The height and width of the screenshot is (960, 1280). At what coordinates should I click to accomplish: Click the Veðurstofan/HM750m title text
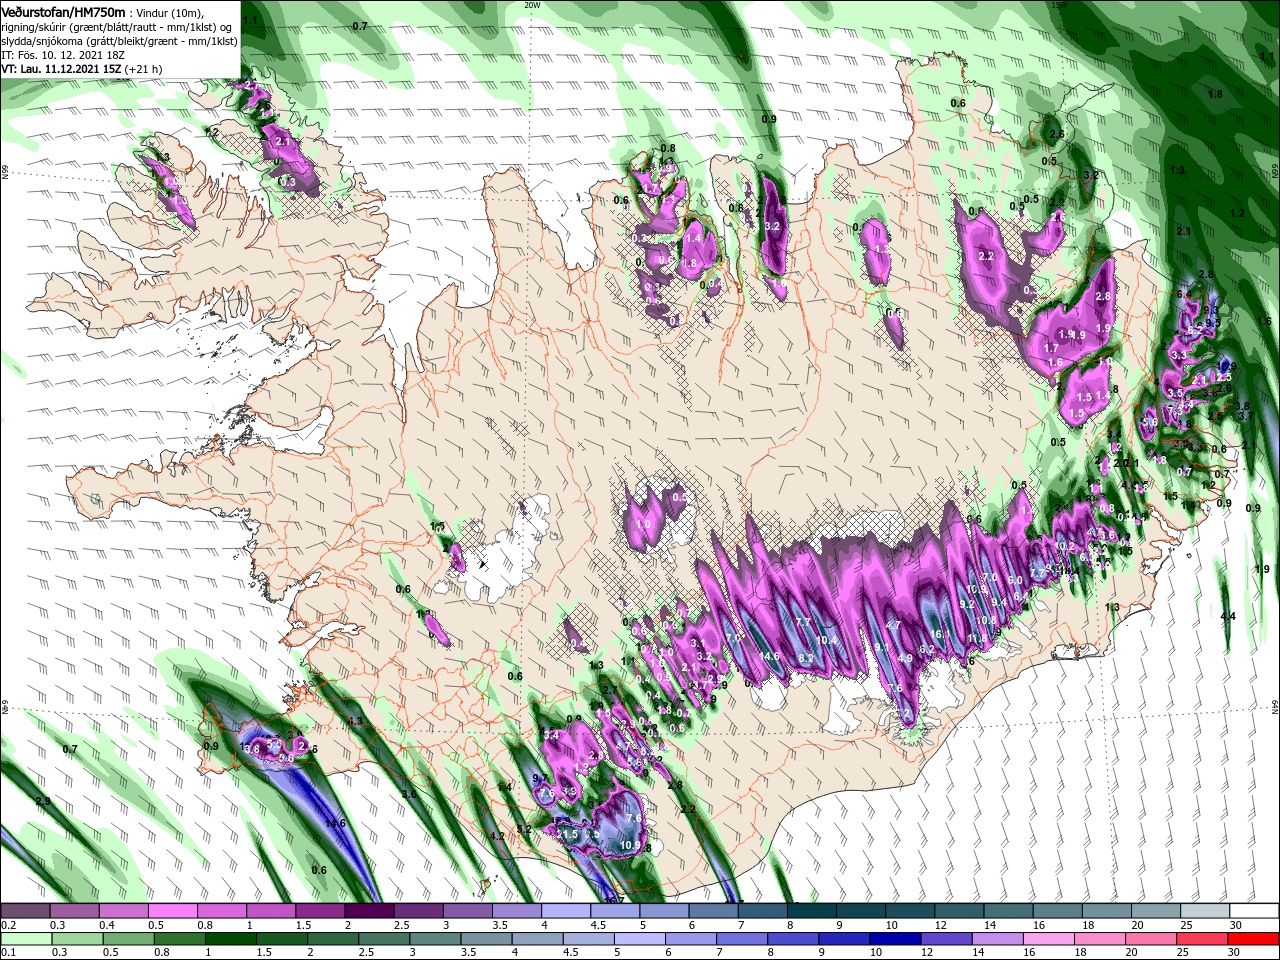pos(64,12)
